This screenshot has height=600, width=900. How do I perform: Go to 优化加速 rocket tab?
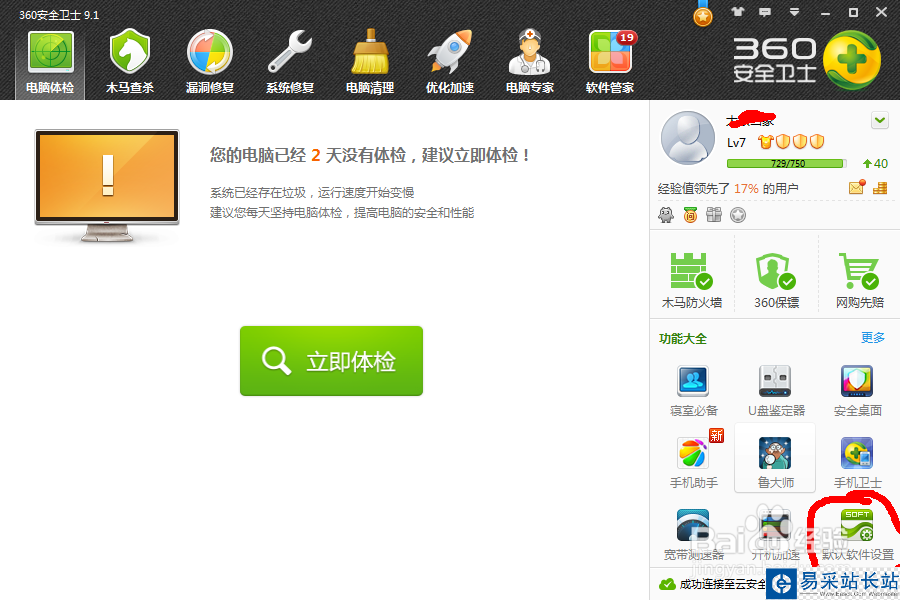450,63
